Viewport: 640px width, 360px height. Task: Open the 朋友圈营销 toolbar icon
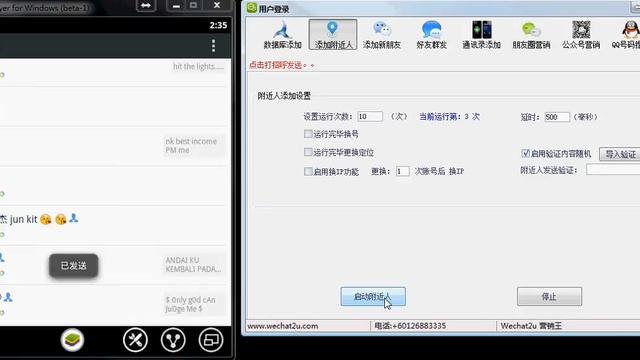[x=531, y=35]
